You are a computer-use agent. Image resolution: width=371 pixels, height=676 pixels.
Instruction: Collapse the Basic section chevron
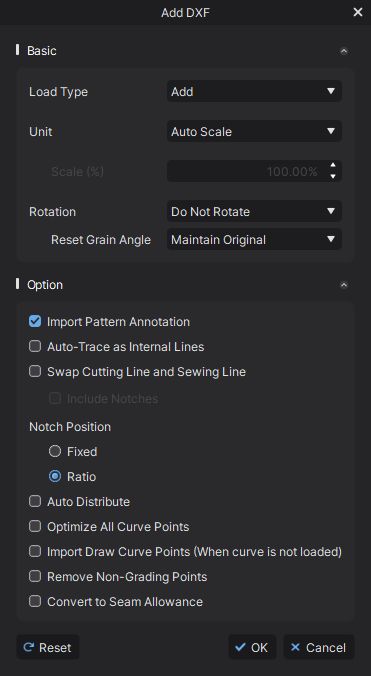click(343, 51)
